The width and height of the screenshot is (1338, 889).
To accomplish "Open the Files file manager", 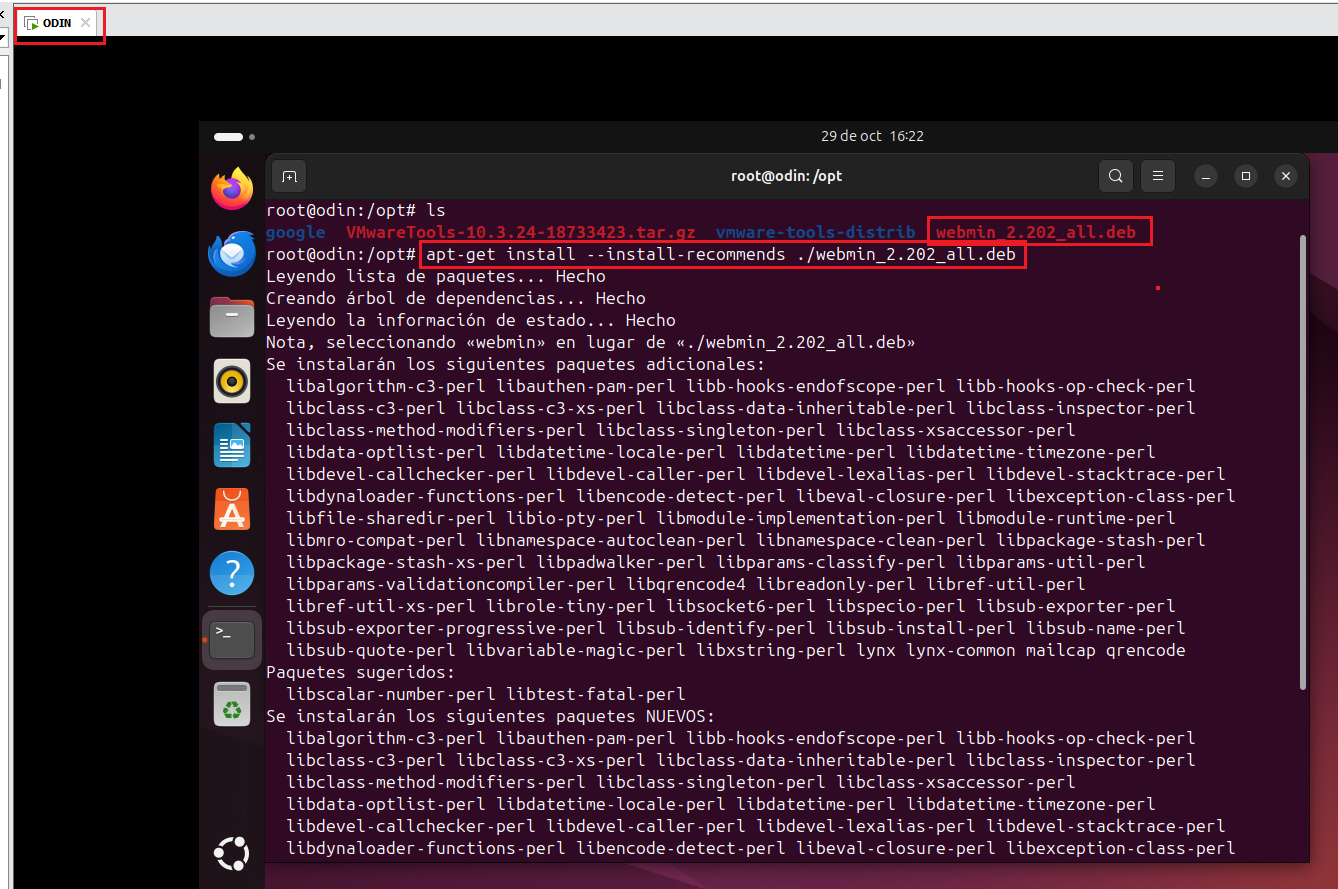I will pyautogui.click(x=231, y=317).
